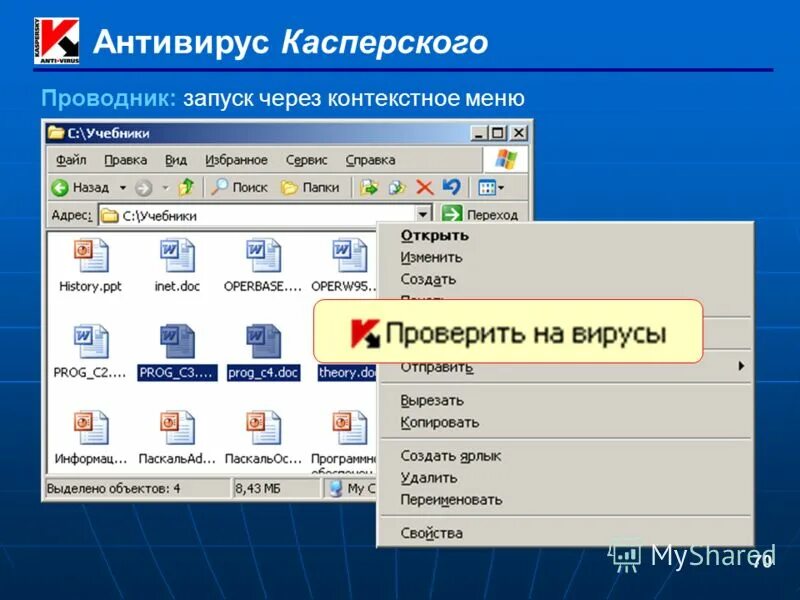Choose Свойства from the context menu
This screenshot has height=600, width=800.
(430, 533)
